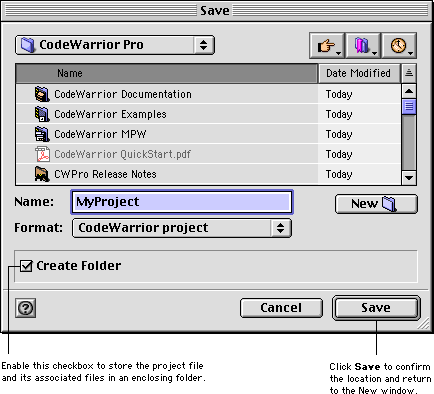Click the CodeWarrior Examples folder icon
Screen dimensions: 434x394
(x=42, y=114)
